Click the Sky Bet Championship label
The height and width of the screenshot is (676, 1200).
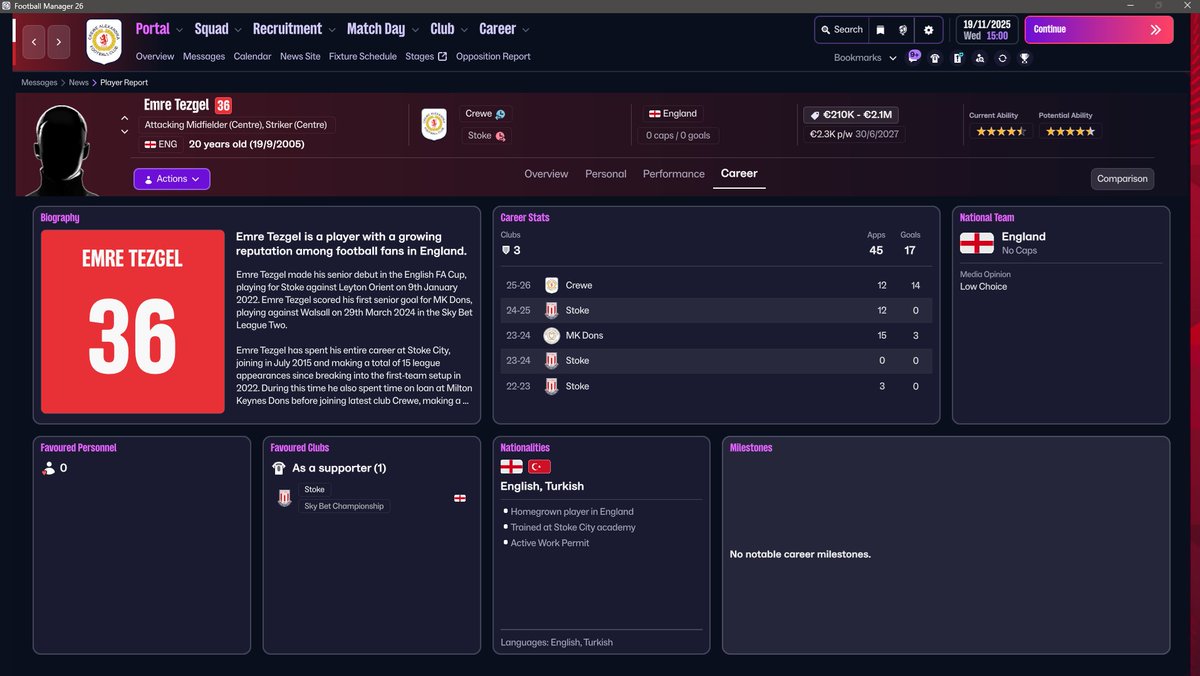pyautogui.click(x=344, y=506)
